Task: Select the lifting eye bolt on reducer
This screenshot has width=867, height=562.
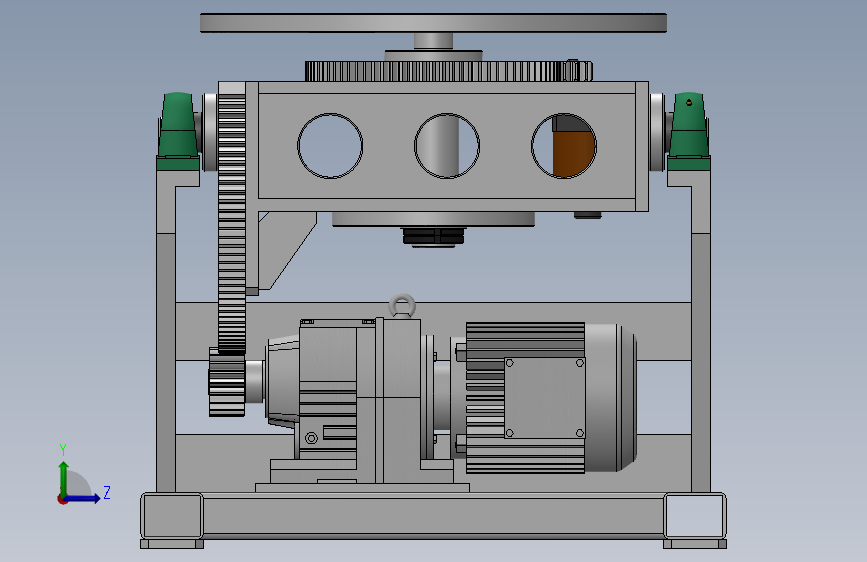Action: (402, 306)
